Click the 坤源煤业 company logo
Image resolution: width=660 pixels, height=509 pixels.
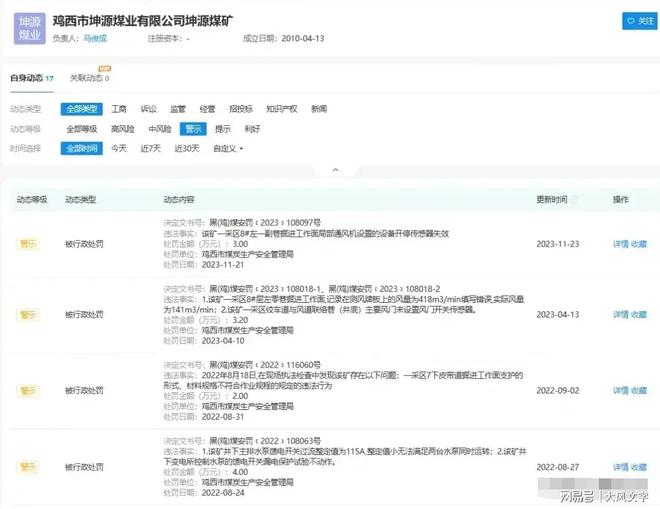[x=29, y=28]
